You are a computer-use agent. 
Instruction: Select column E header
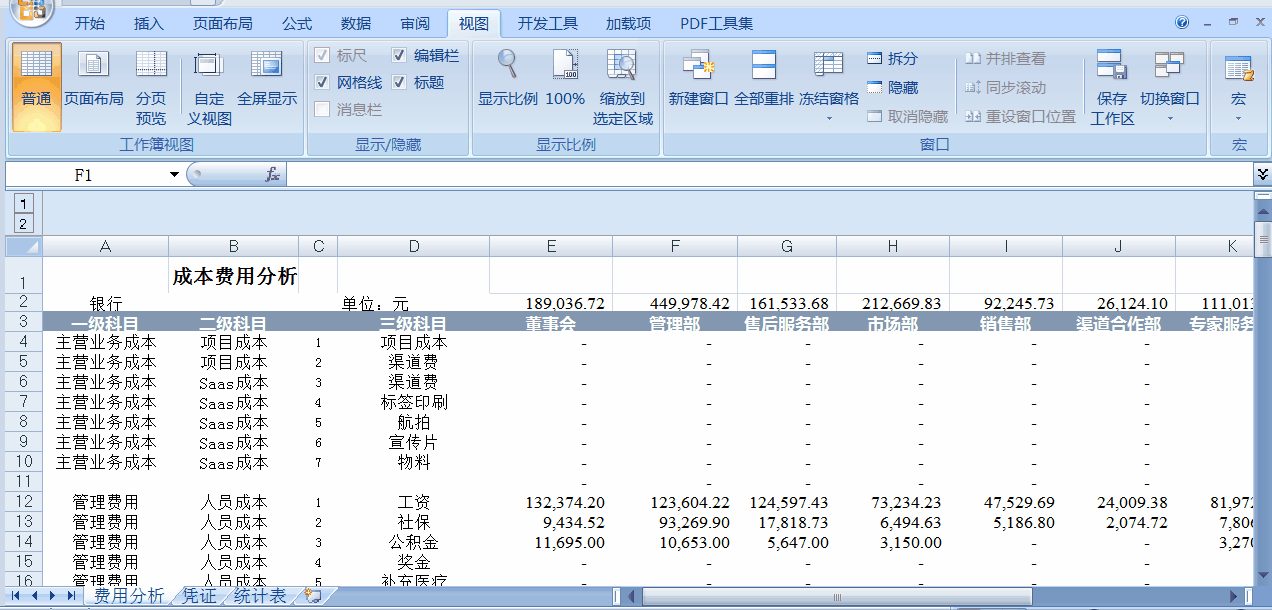pos(551,247)
